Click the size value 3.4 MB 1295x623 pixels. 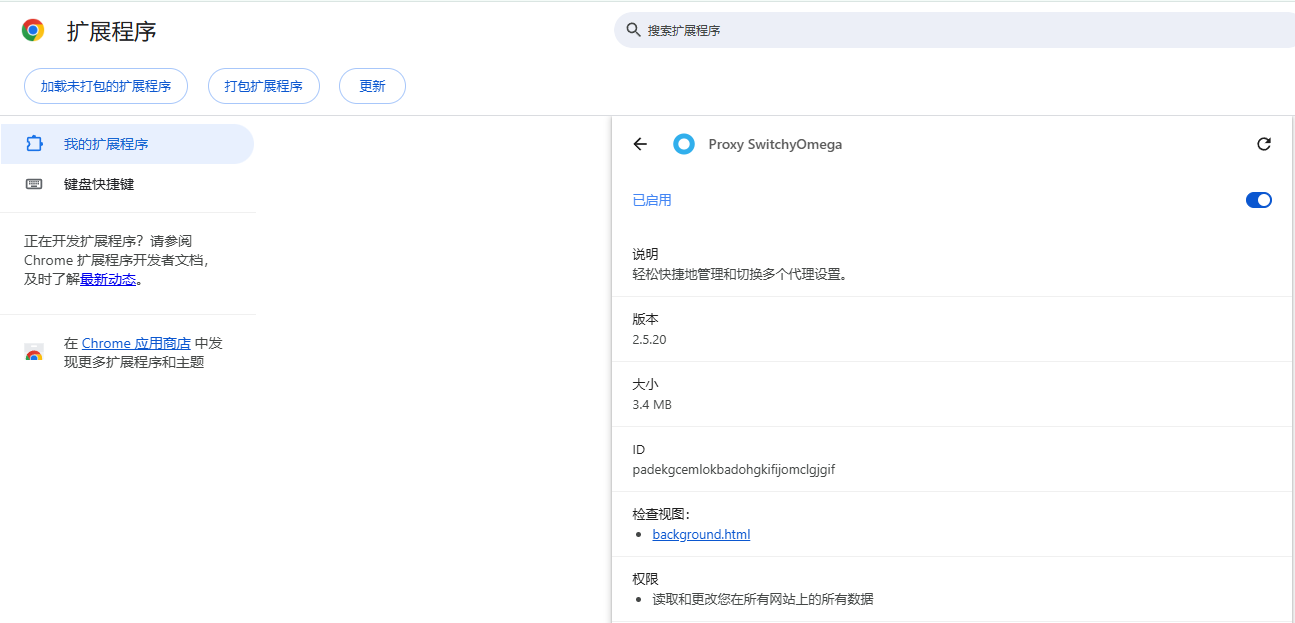652,404
